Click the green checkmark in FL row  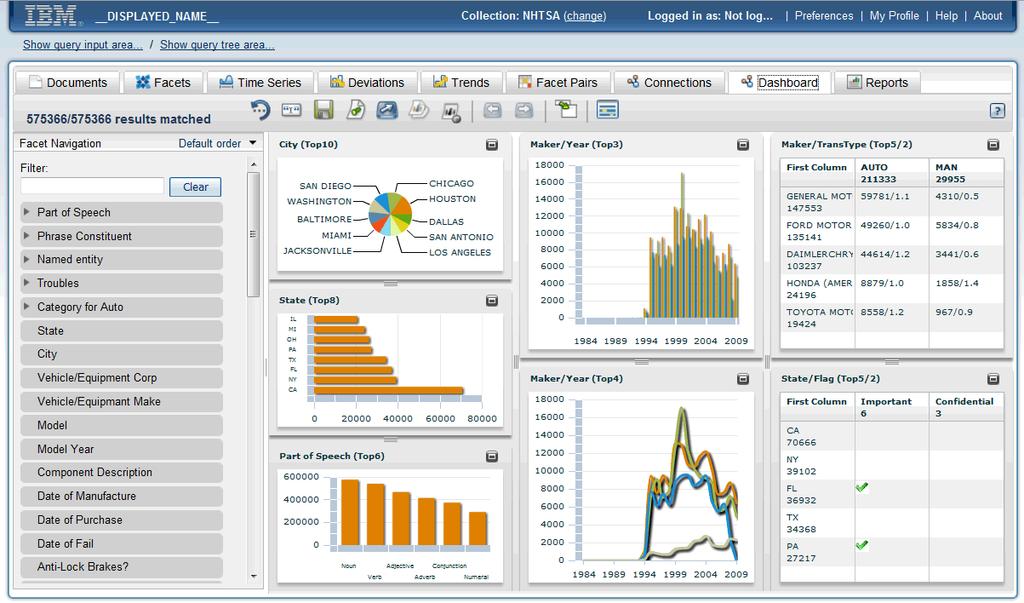862,487
